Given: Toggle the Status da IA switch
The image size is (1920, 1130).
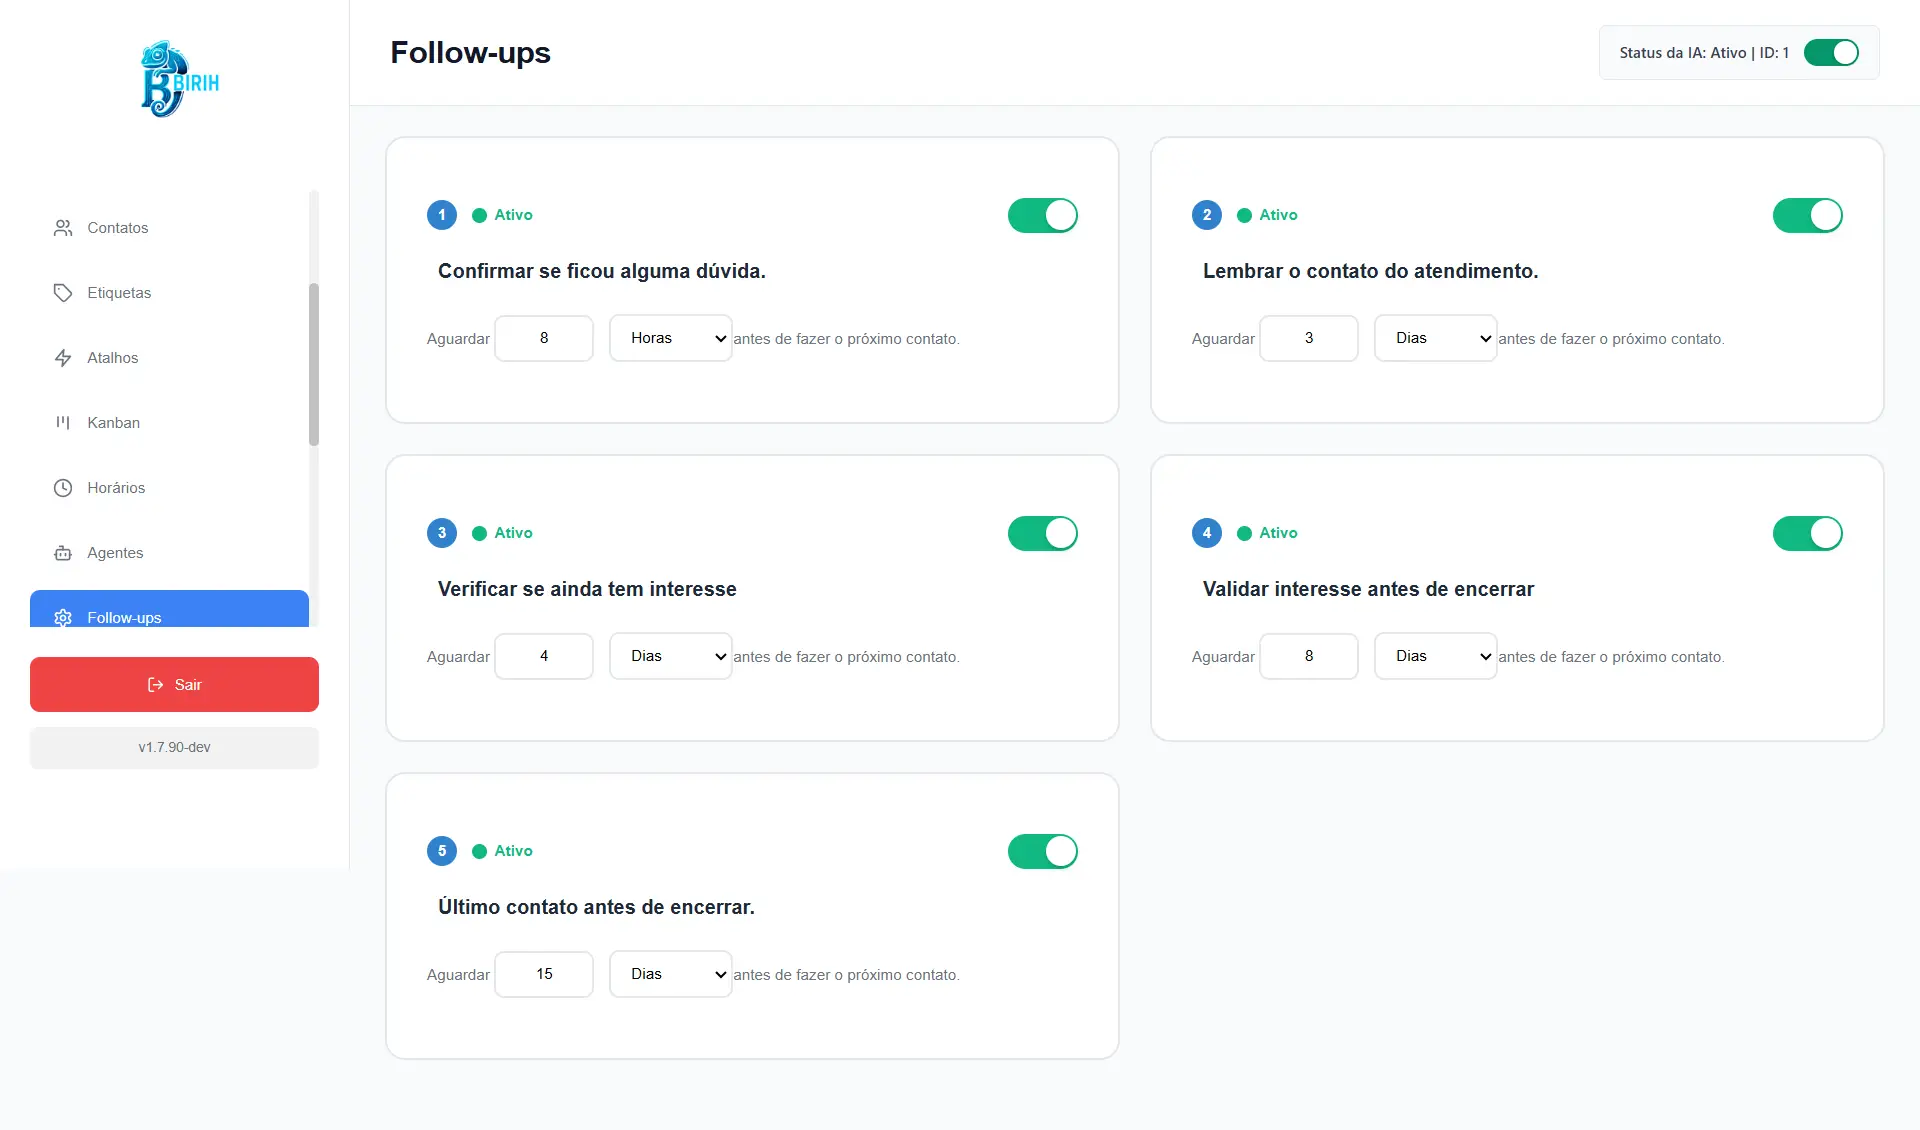Looking at the screenshot, I should coord(1831,53).
